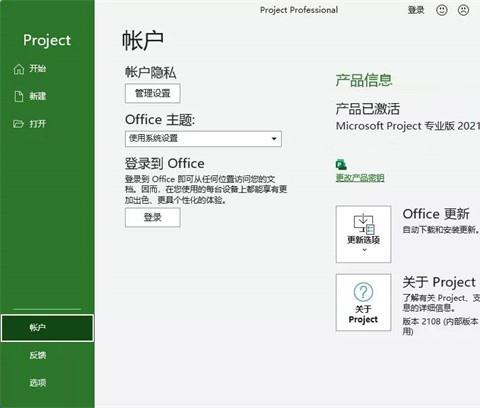Click the 管理设置 button
The height and width of the screenshot is (408, 480).
153,93
